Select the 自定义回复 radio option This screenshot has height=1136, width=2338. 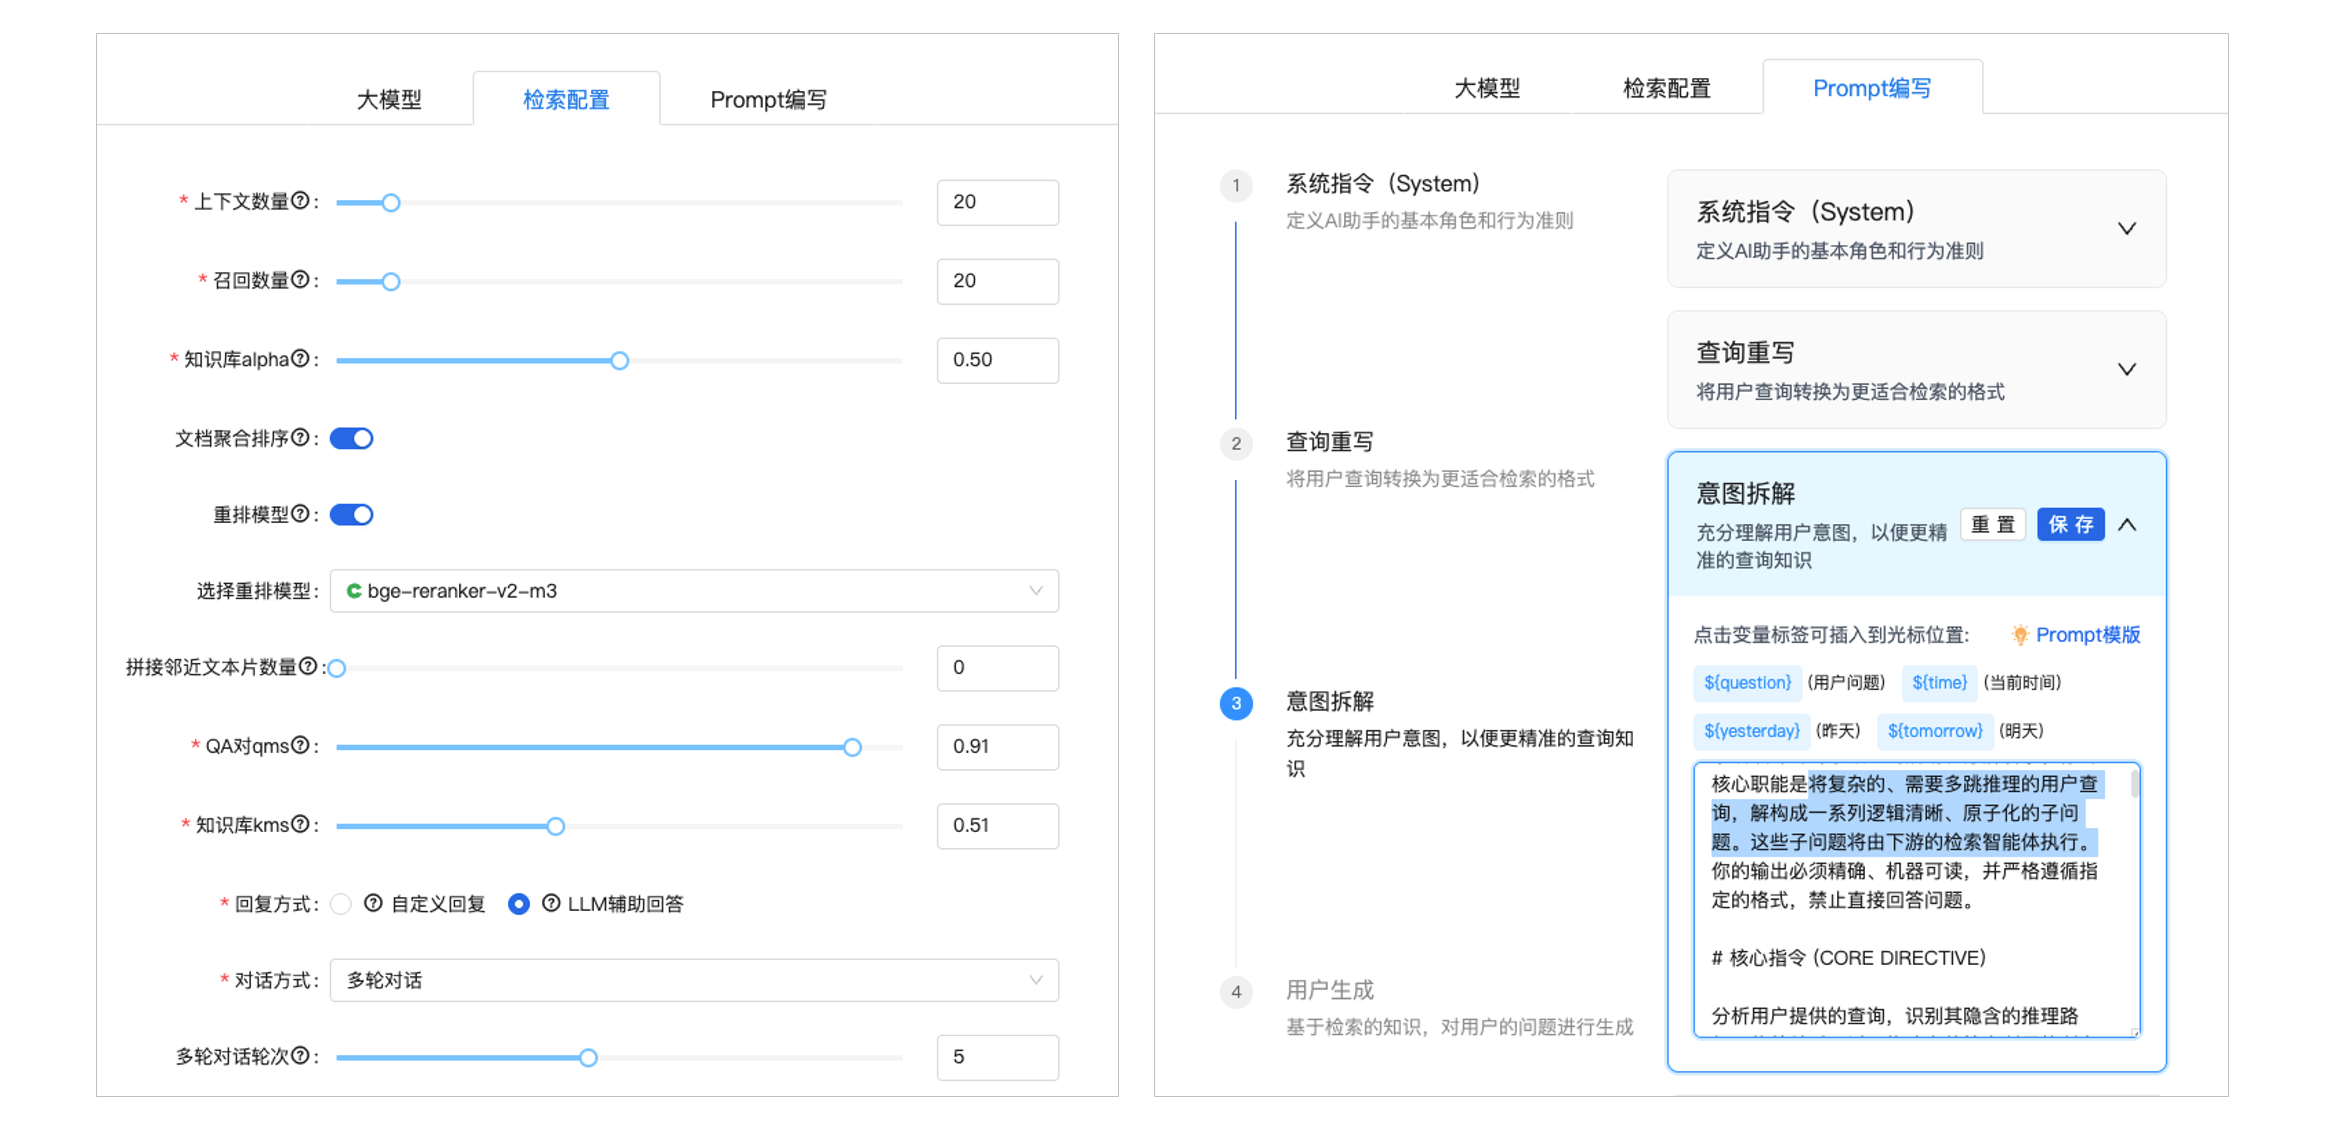coord(341,904)
